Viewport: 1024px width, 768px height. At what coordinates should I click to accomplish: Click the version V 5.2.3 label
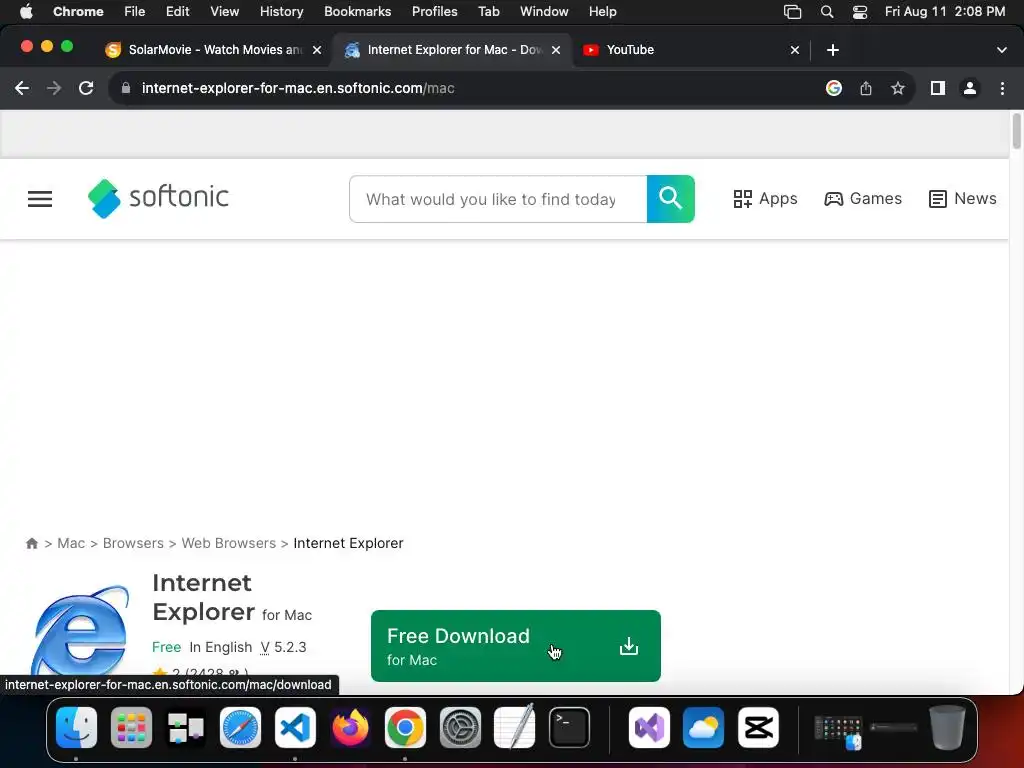283,647
